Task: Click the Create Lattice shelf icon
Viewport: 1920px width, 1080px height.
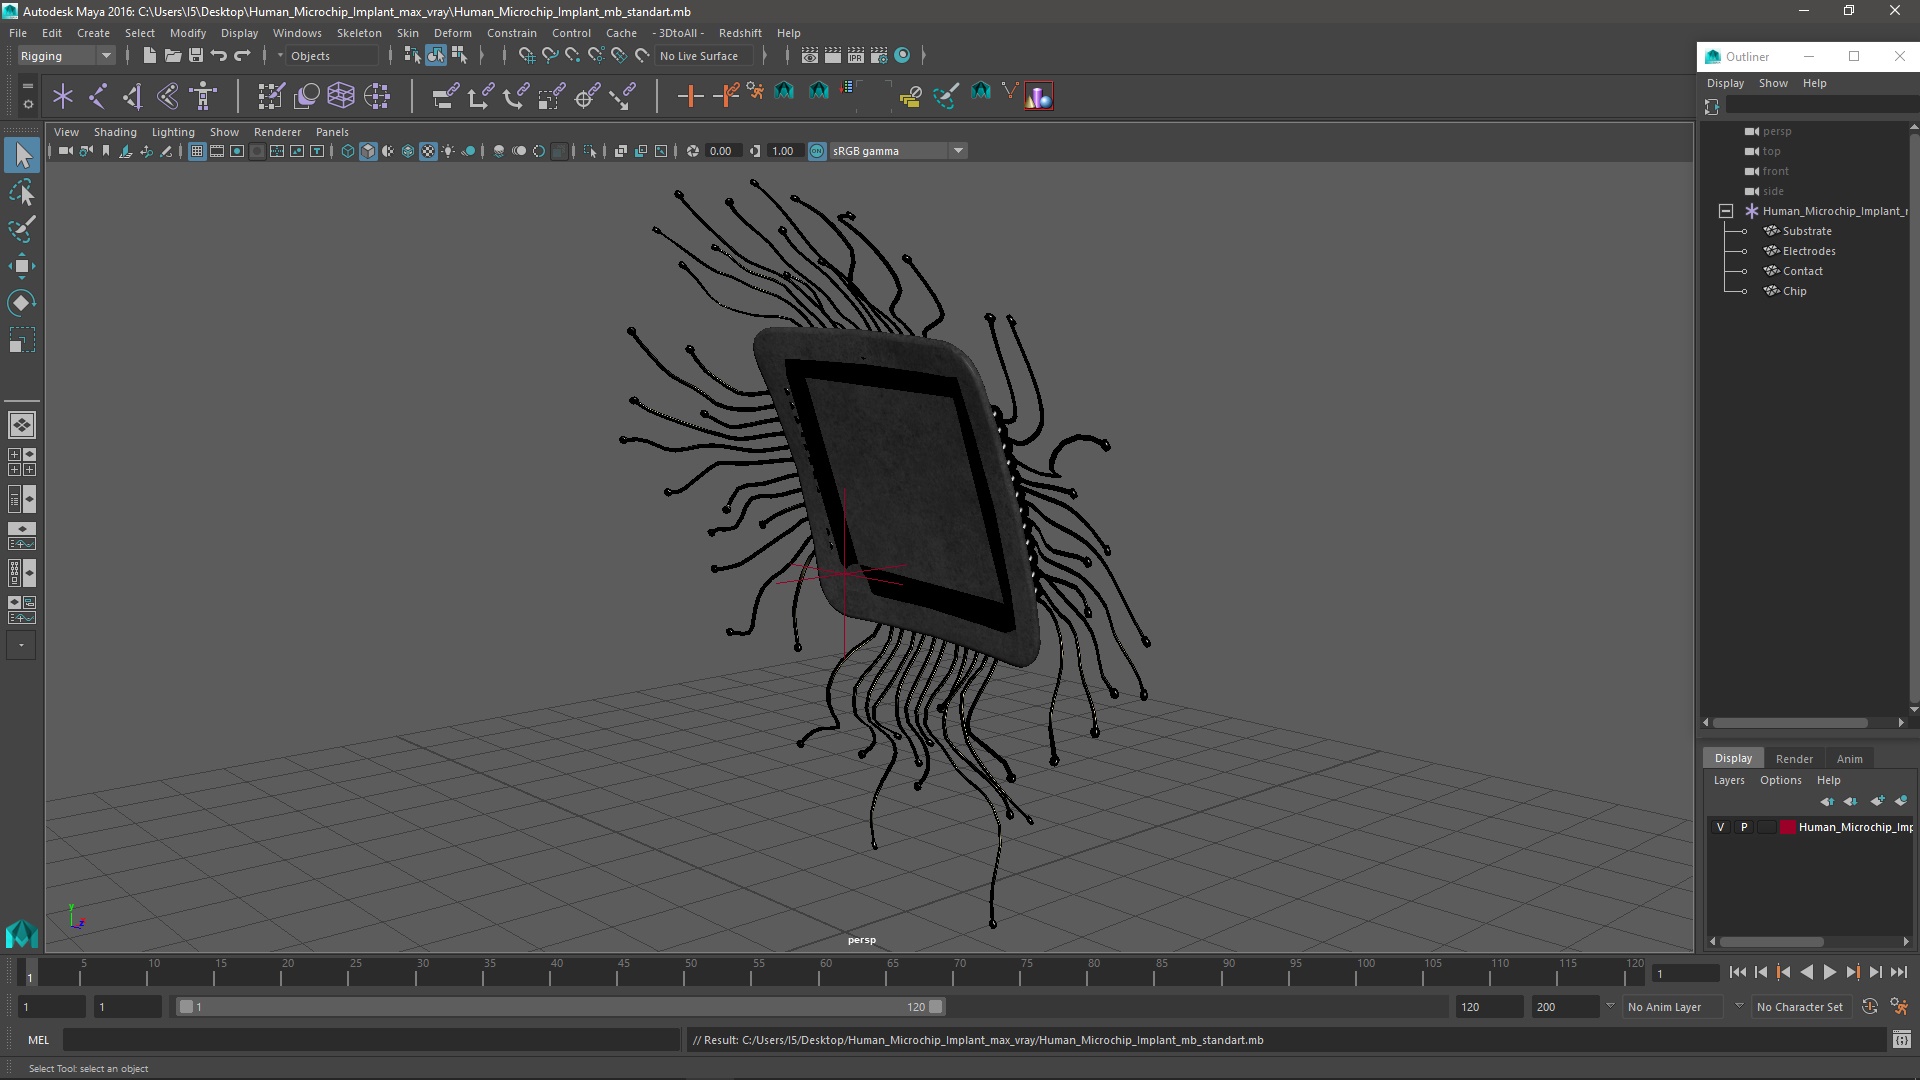Action: 341,96
